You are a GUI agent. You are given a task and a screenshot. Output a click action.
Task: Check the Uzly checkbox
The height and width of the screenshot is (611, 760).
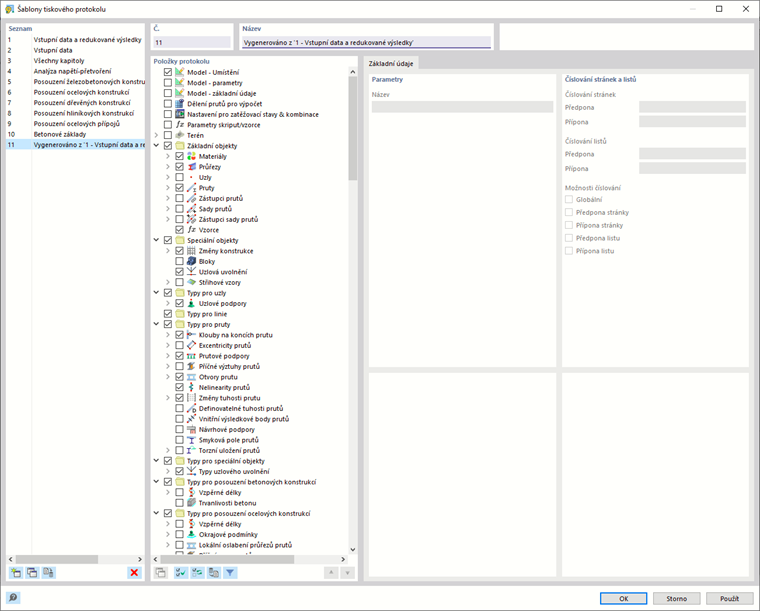[179, 177]
